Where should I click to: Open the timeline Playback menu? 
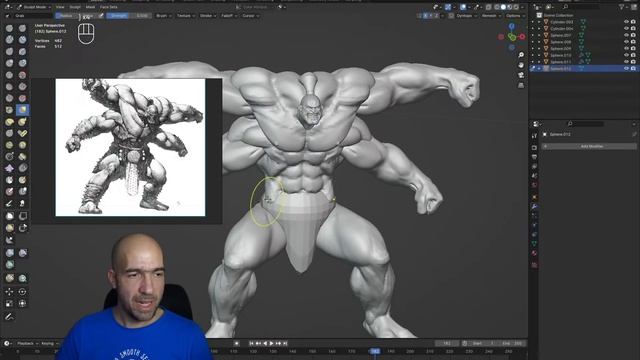click(x=27, y=344)
